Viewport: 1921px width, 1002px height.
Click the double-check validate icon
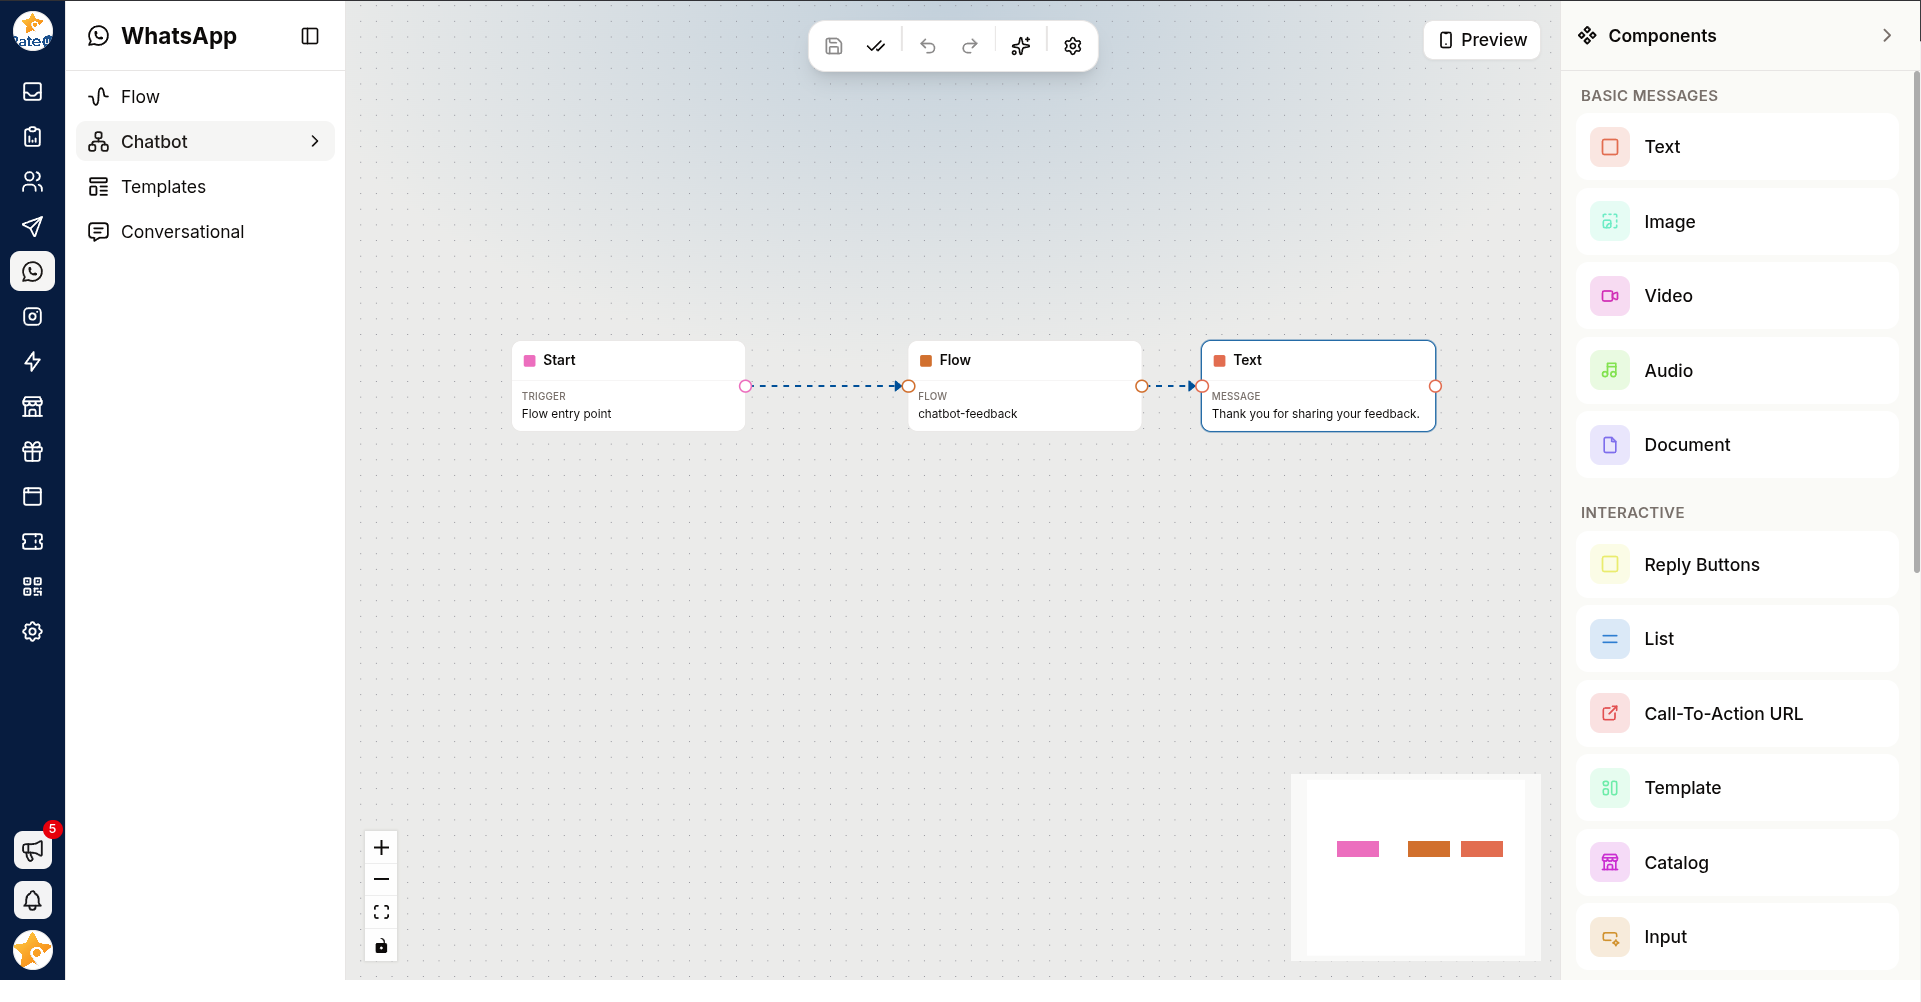tap(876, 46)
